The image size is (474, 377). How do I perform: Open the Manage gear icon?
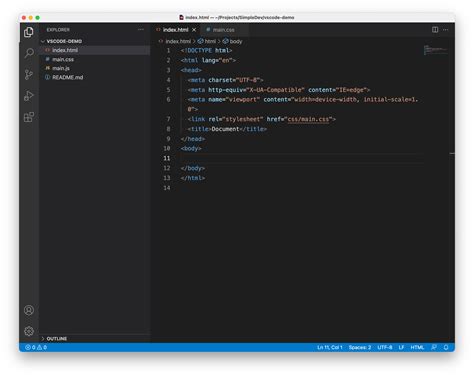(29, 331)
